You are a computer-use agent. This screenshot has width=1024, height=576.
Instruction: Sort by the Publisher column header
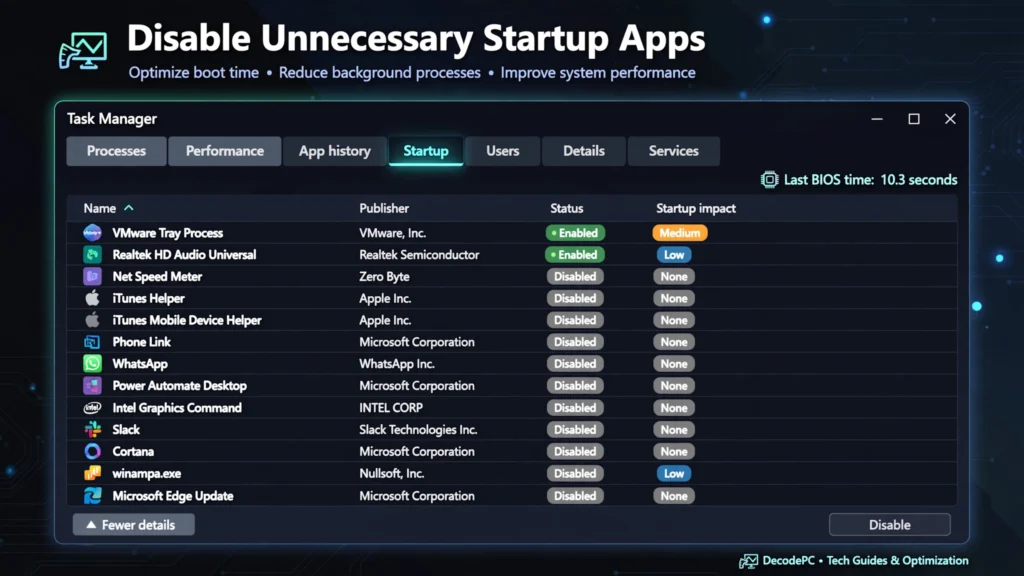[x=384, y=208]
